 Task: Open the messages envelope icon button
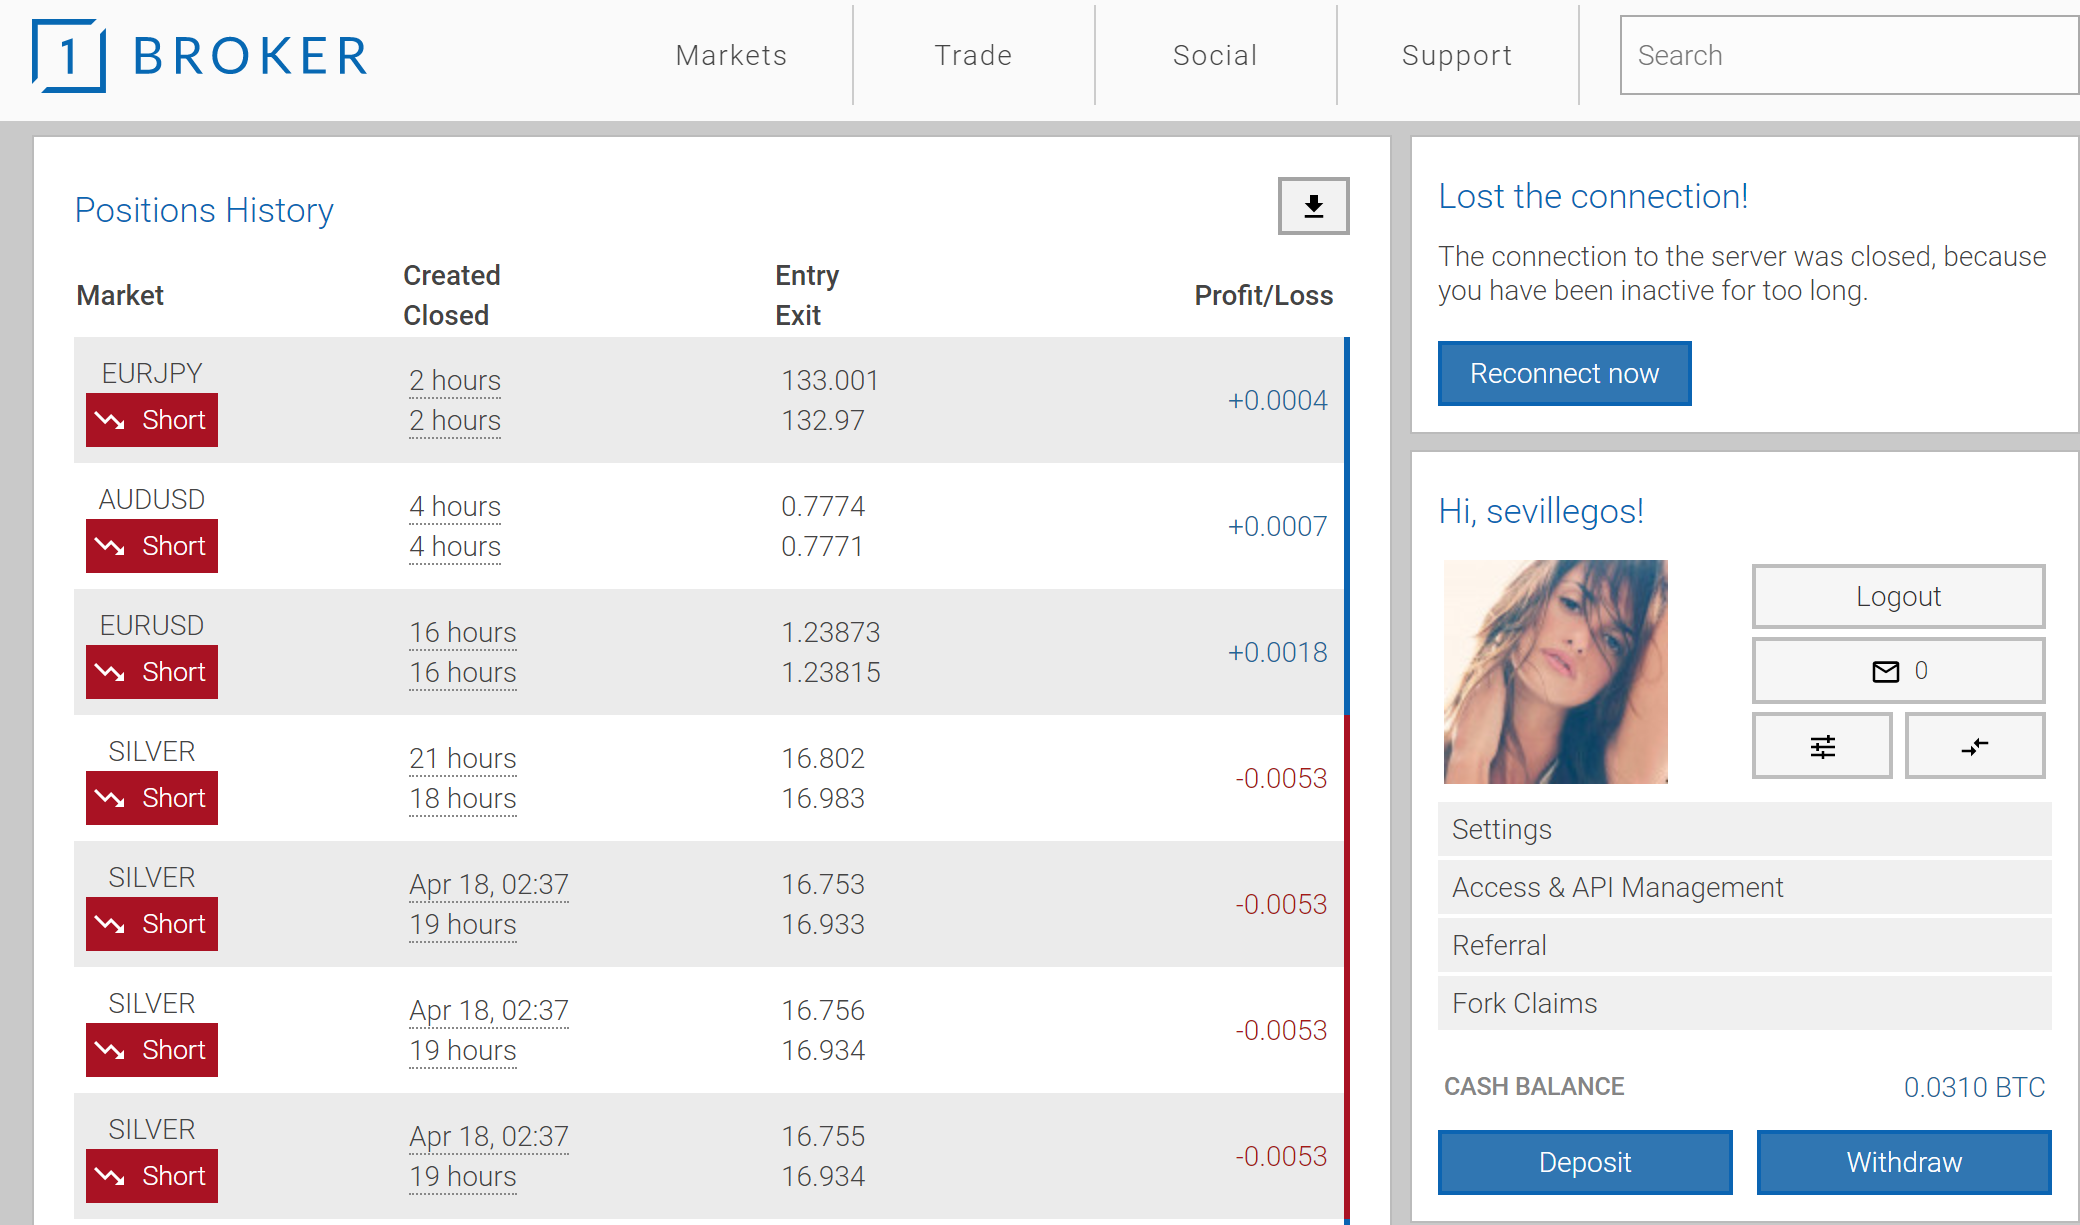point(1897,671)
